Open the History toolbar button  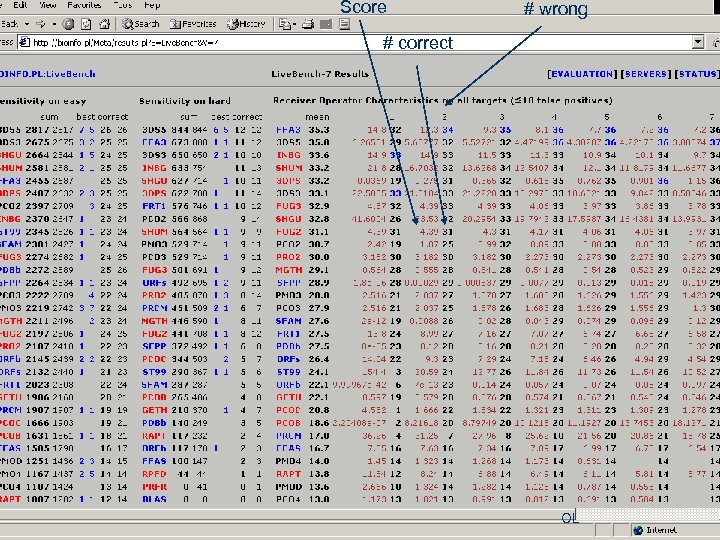point(247,24)
